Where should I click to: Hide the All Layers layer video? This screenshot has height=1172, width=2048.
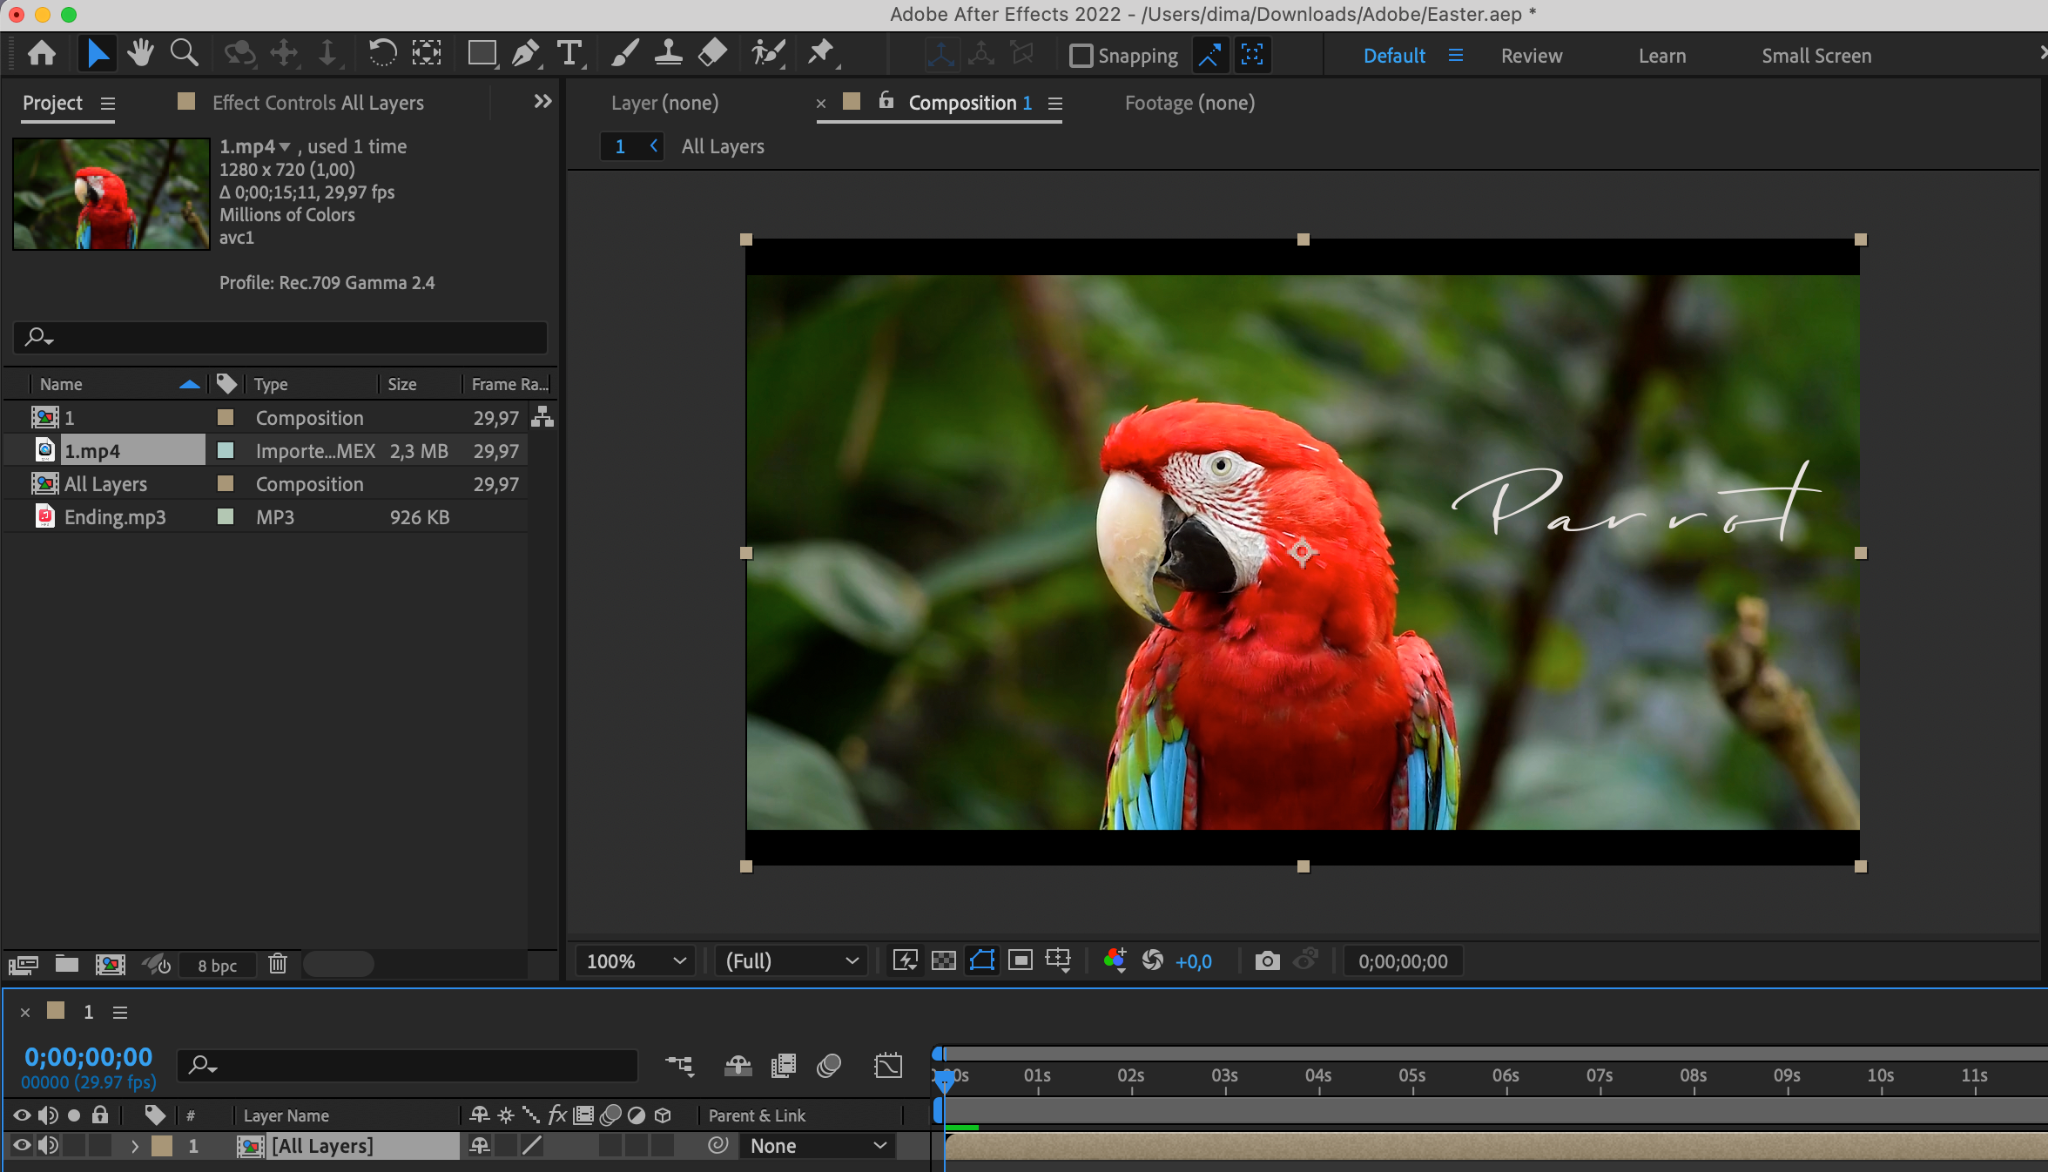[x=21, y=1145]
